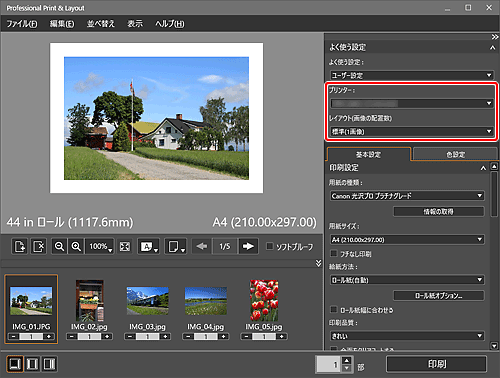
Task: Click the ロール紙オプション button
Action: coord(439,295)
